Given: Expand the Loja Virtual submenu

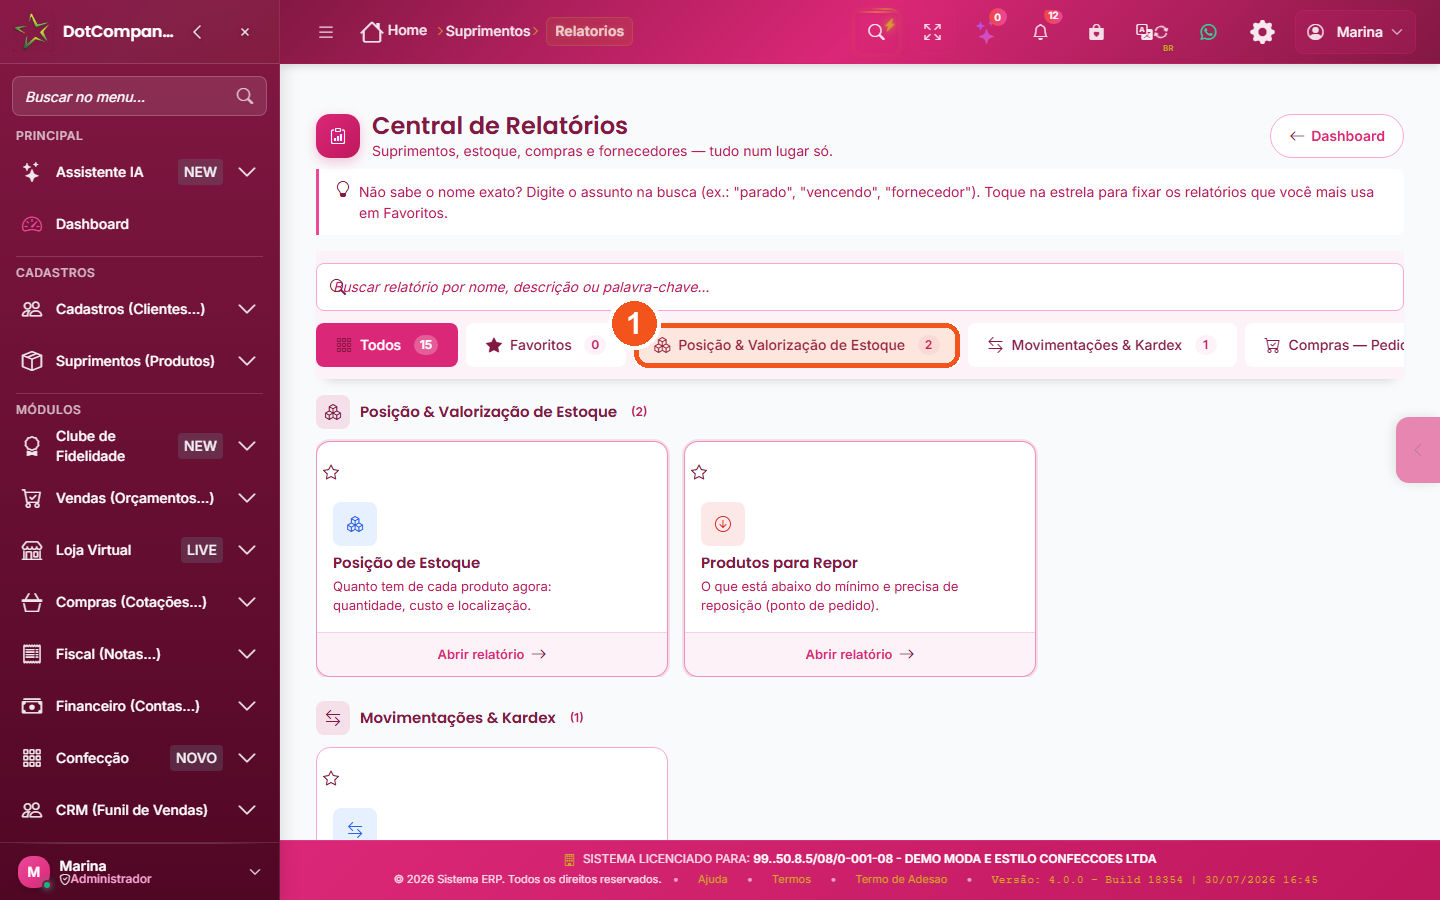Looking at the screenshot, I should [247, 550].
